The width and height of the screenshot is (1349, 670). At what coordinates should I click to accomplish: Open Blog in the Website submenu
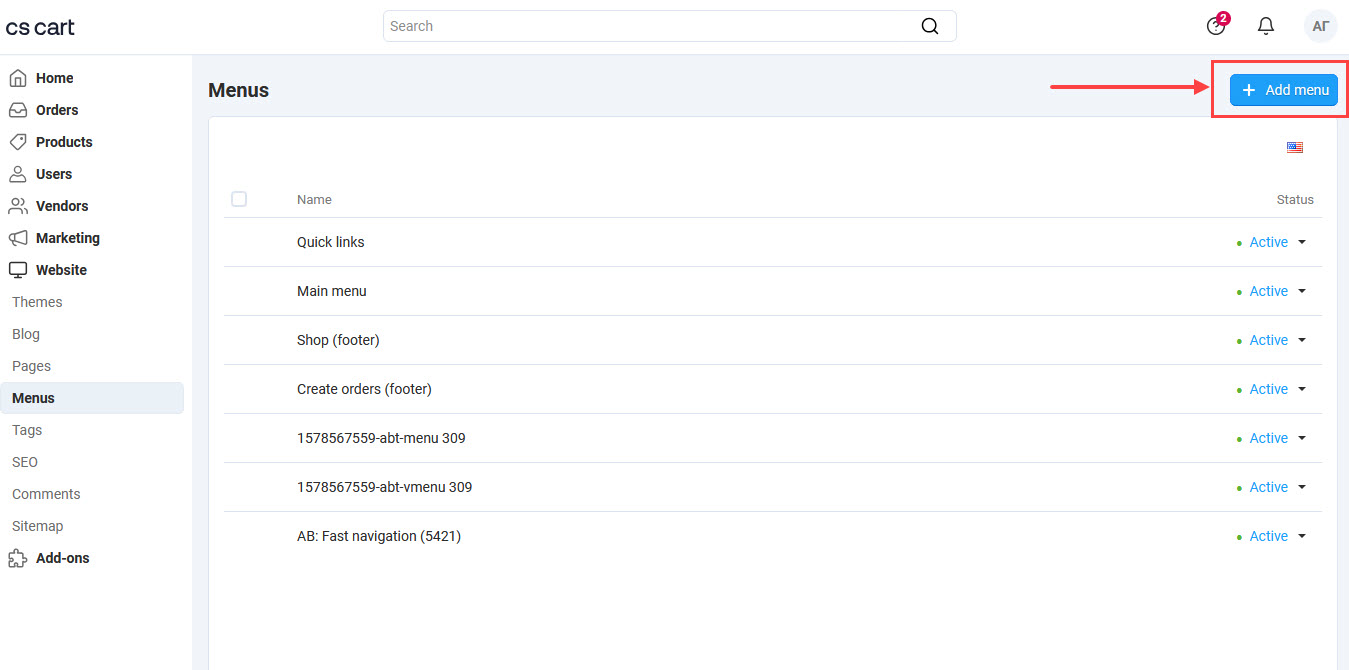click(26, 334)
